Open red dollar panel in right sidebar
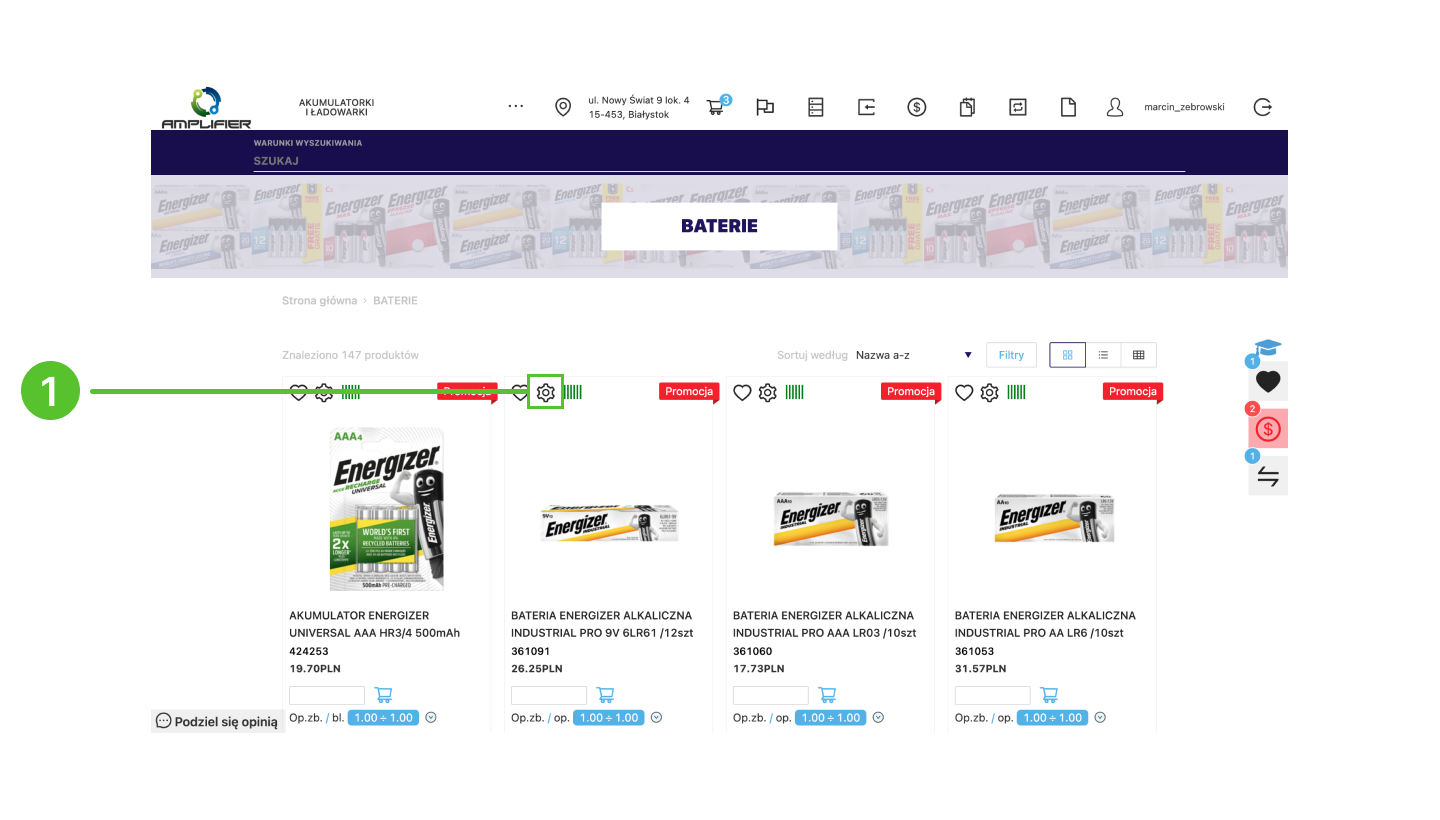Viewport: 1440px width, 820px height. (x=1268, y=429)
